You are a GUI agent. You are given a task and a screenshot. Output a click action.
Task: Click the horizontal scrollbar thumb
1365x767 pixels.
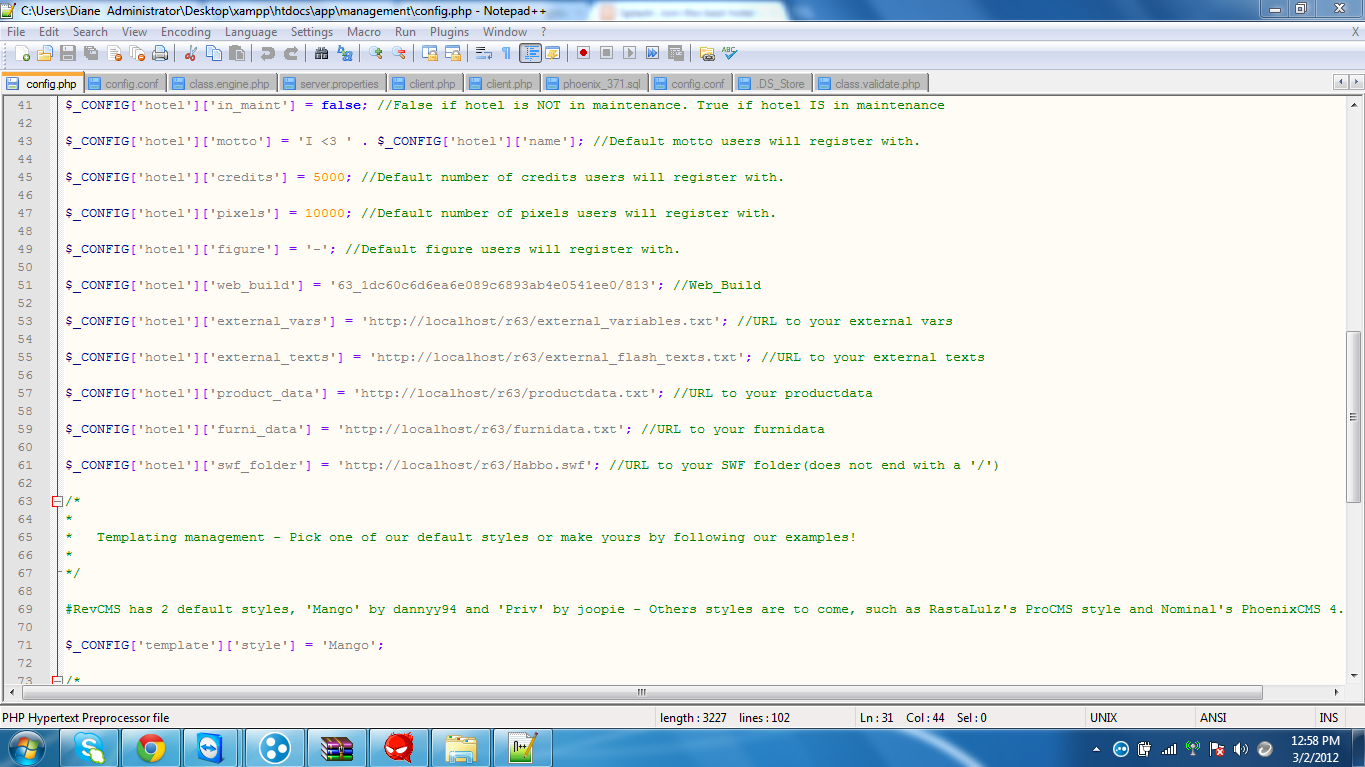[x=642, y=692]
